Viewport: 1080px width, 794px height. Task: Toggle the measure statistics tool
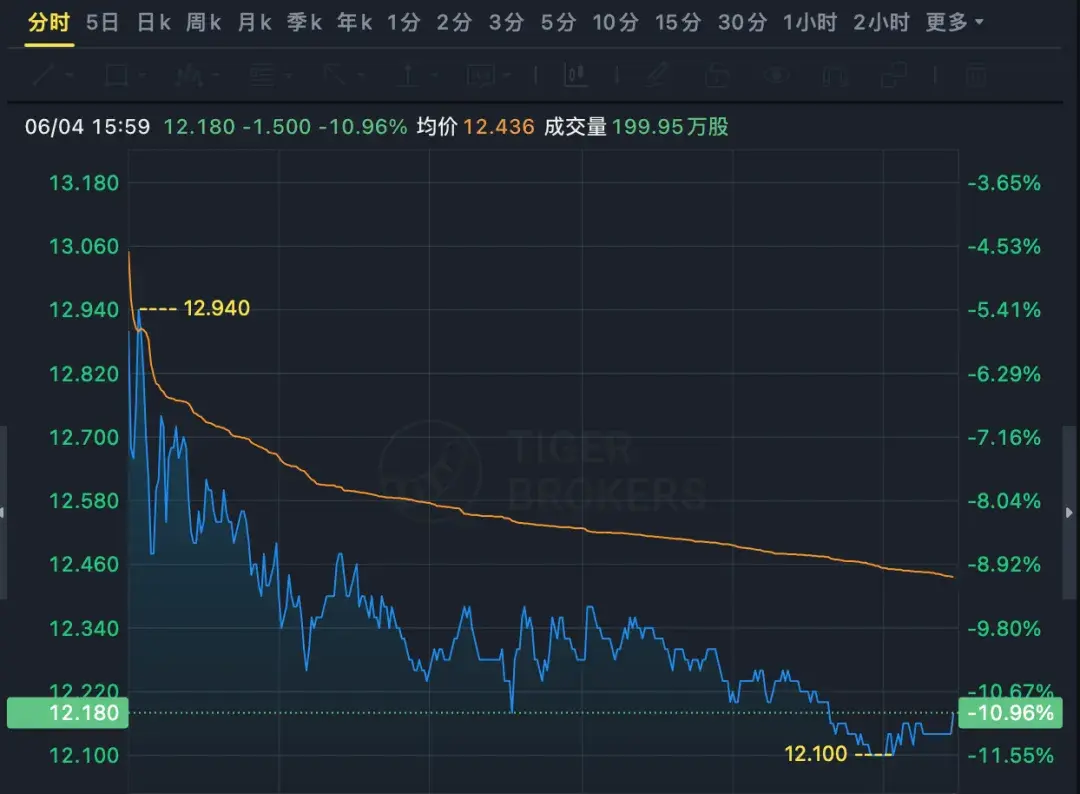[x=574, y=77]
